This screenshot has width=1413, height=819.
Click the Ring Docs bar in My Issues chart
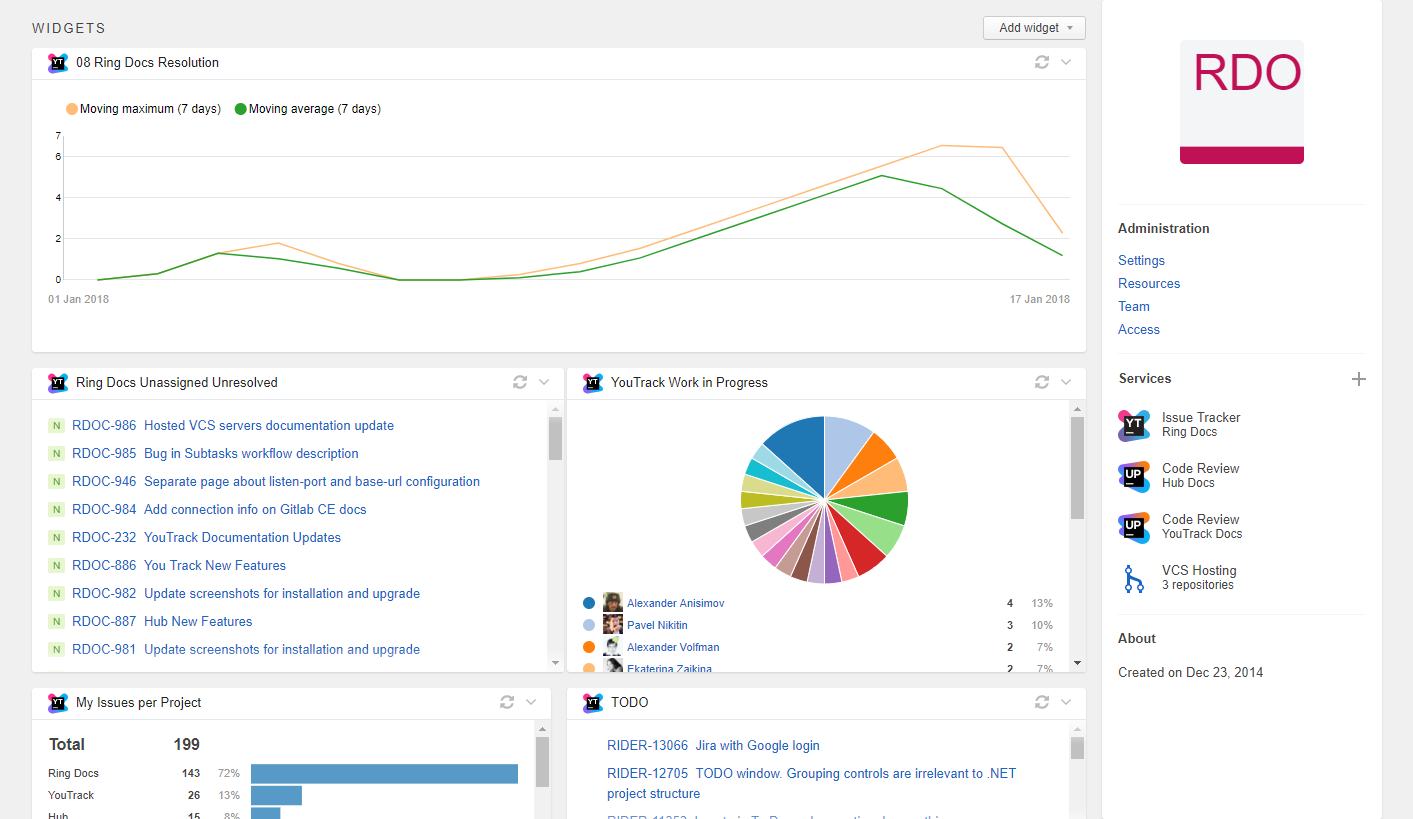tap(384, 774)
